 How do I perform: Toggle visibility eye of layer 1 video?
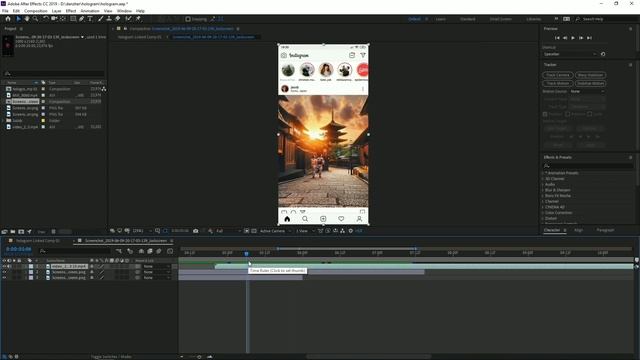click(4, 266)
